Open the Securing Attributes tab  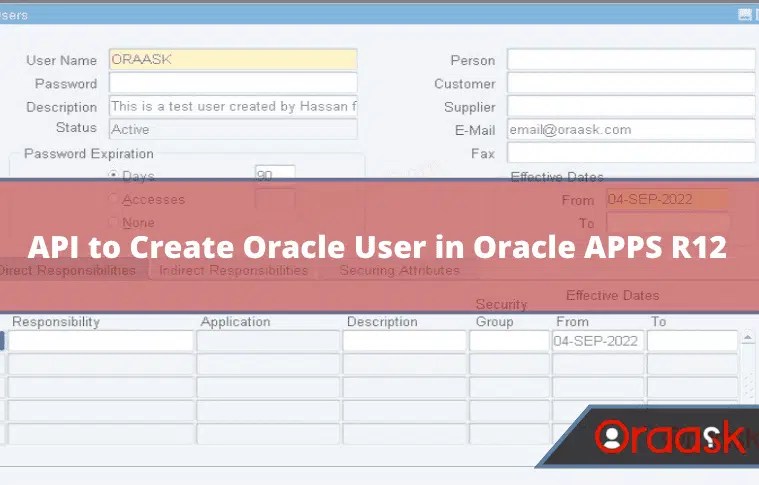point(399,270)
